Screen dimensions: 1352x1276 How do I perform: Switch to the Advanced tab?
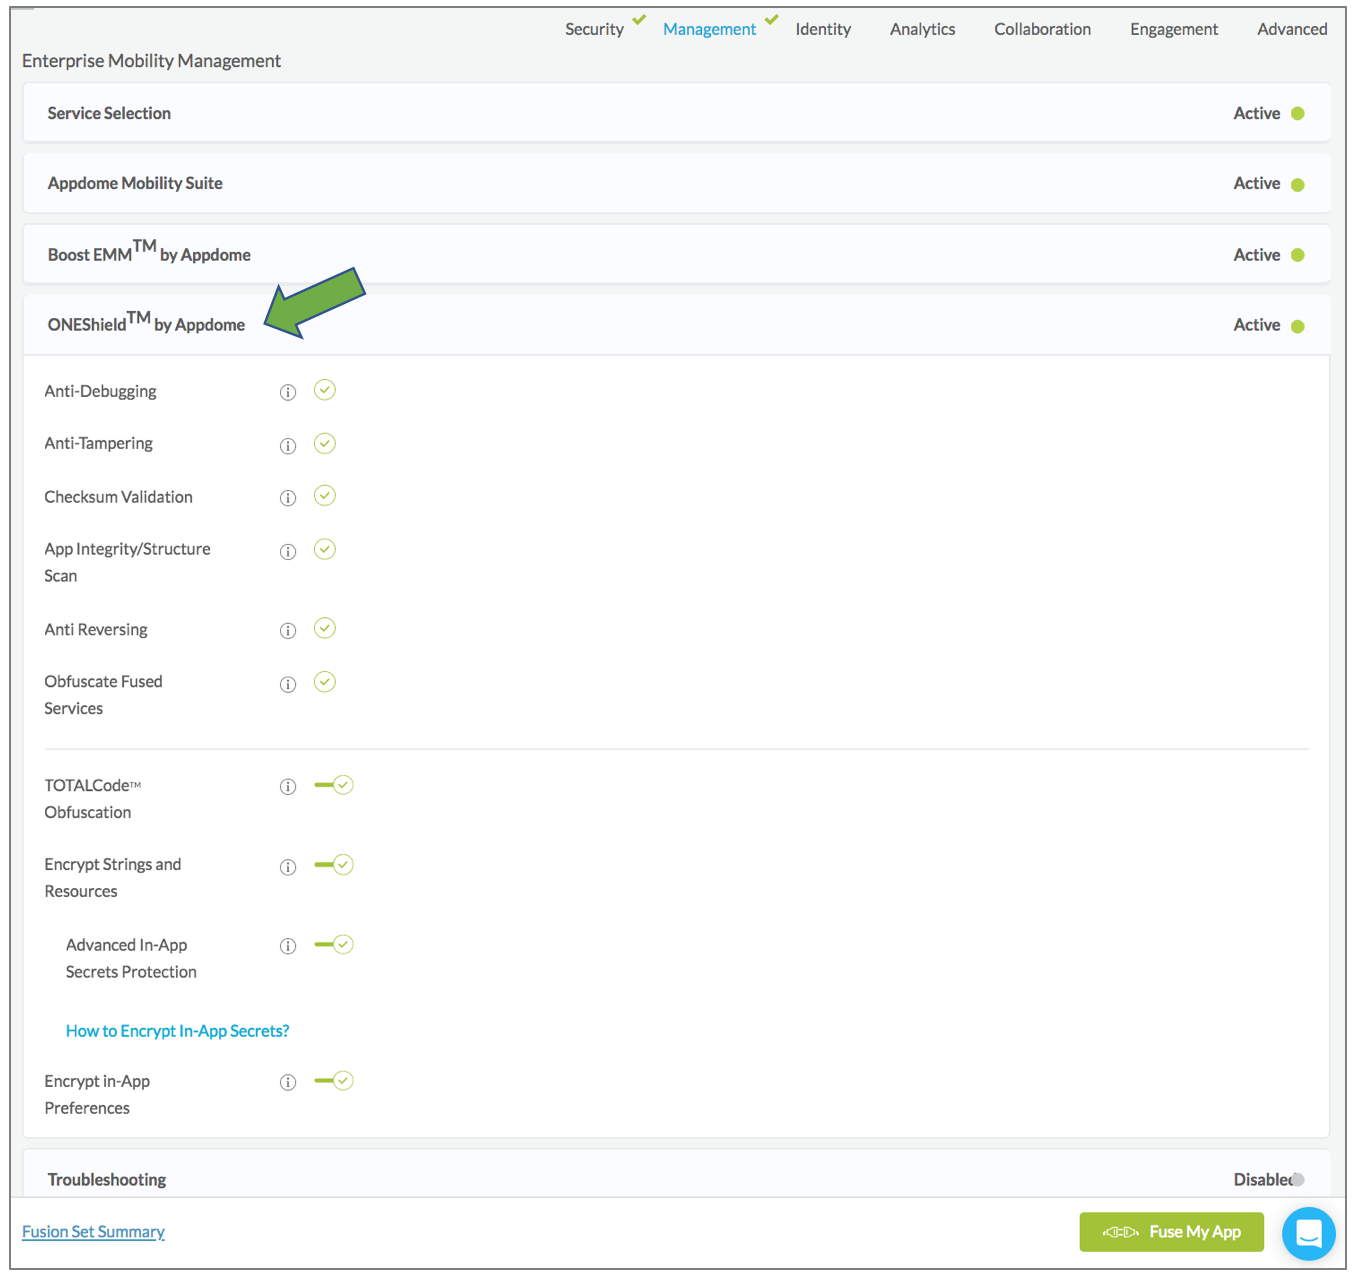click(x=1292, y=29)
